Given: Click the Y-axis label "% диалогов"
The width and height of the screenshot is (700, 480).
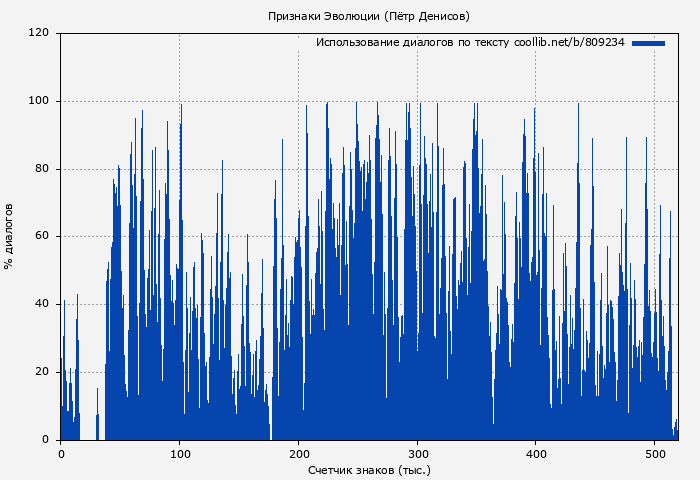Looking at the screenshot, I should 9,236.
